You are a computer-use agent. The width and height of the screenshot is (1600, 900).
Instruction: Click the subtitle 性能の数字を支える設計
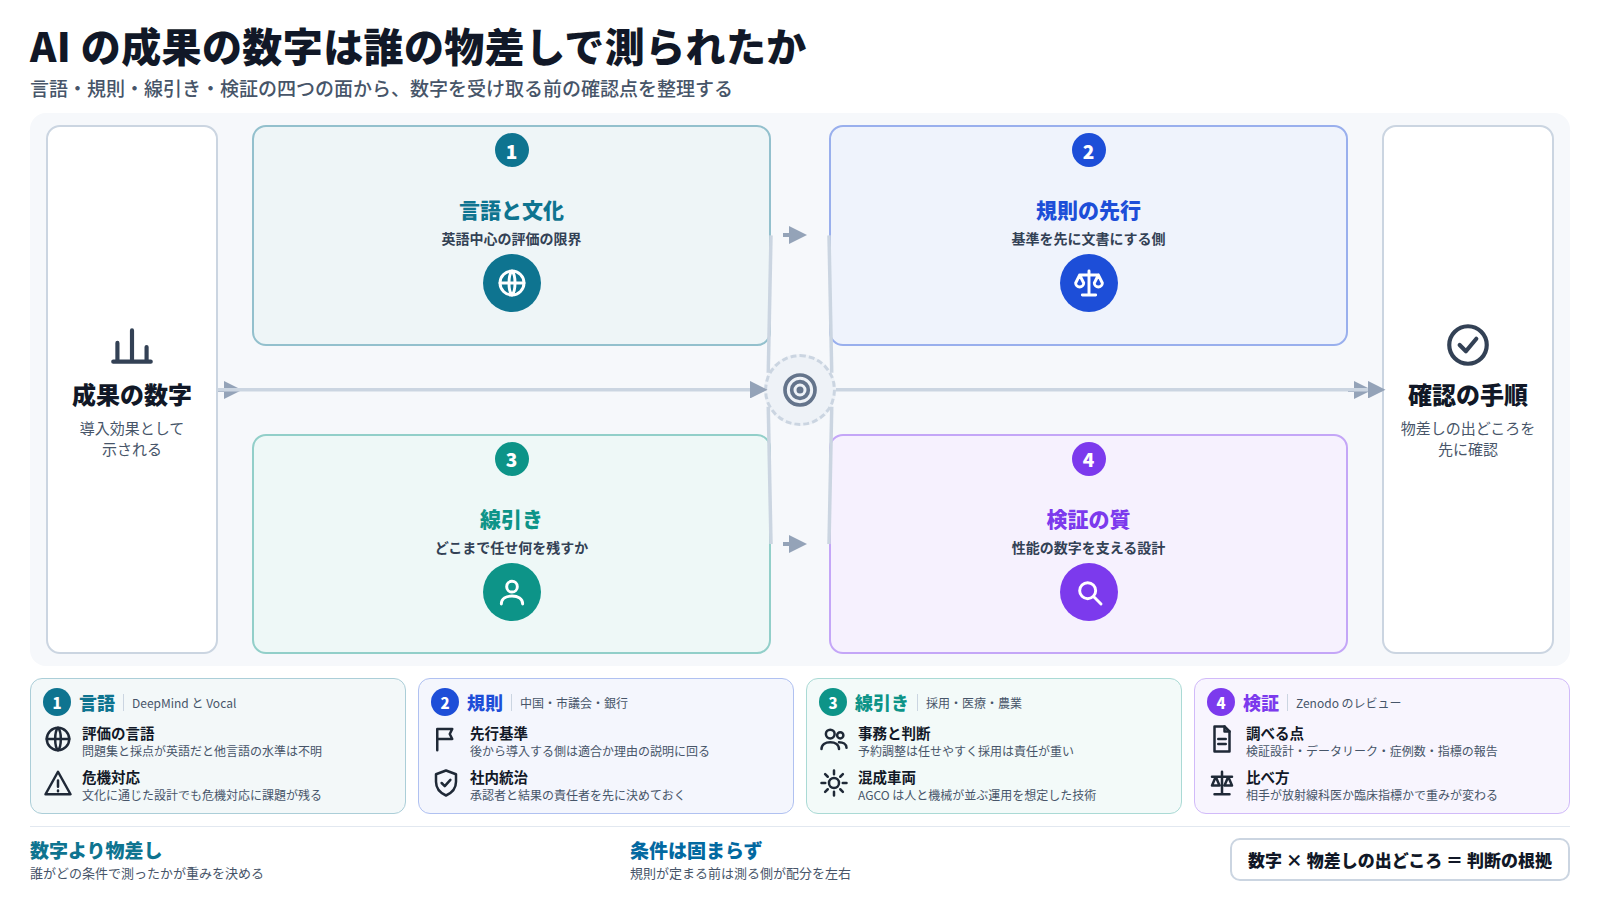[x=1089, y=549]
